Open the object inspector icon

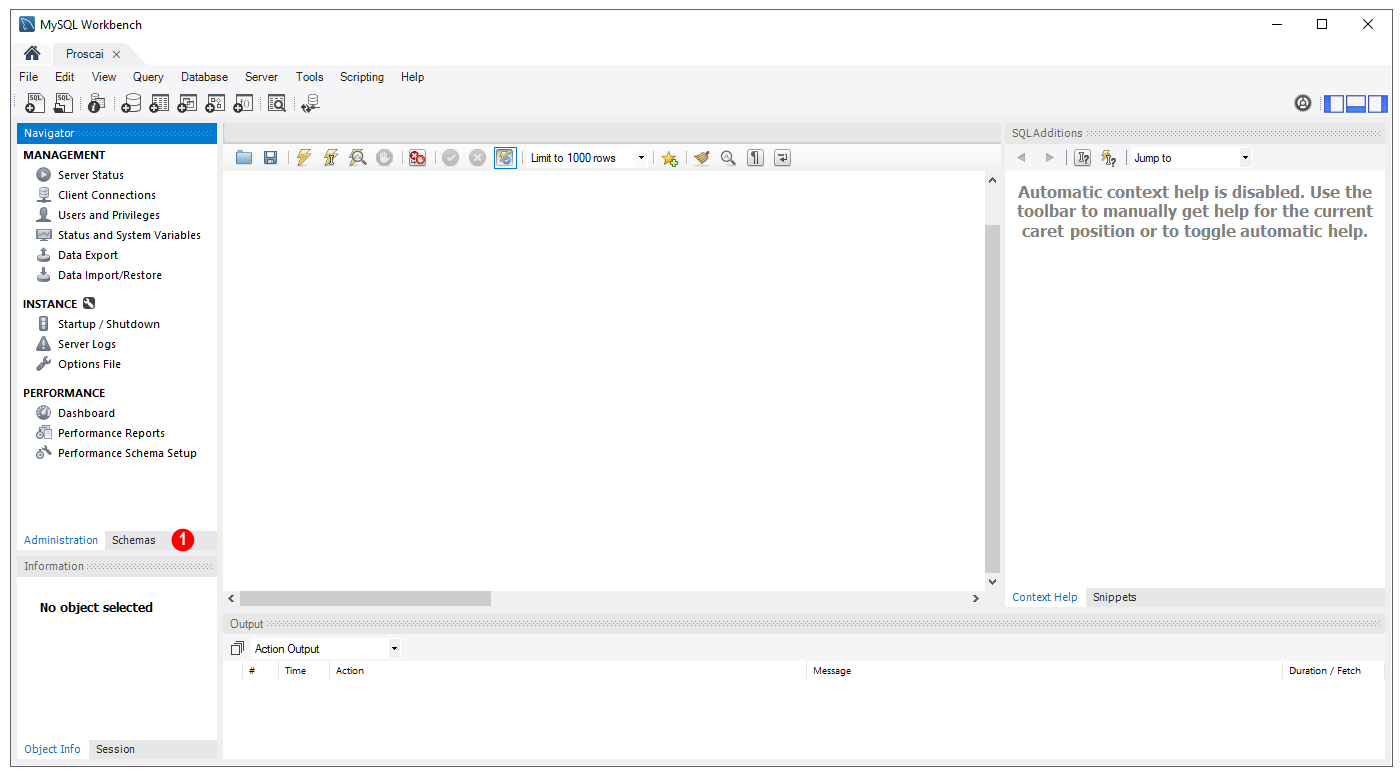point(97,103)
